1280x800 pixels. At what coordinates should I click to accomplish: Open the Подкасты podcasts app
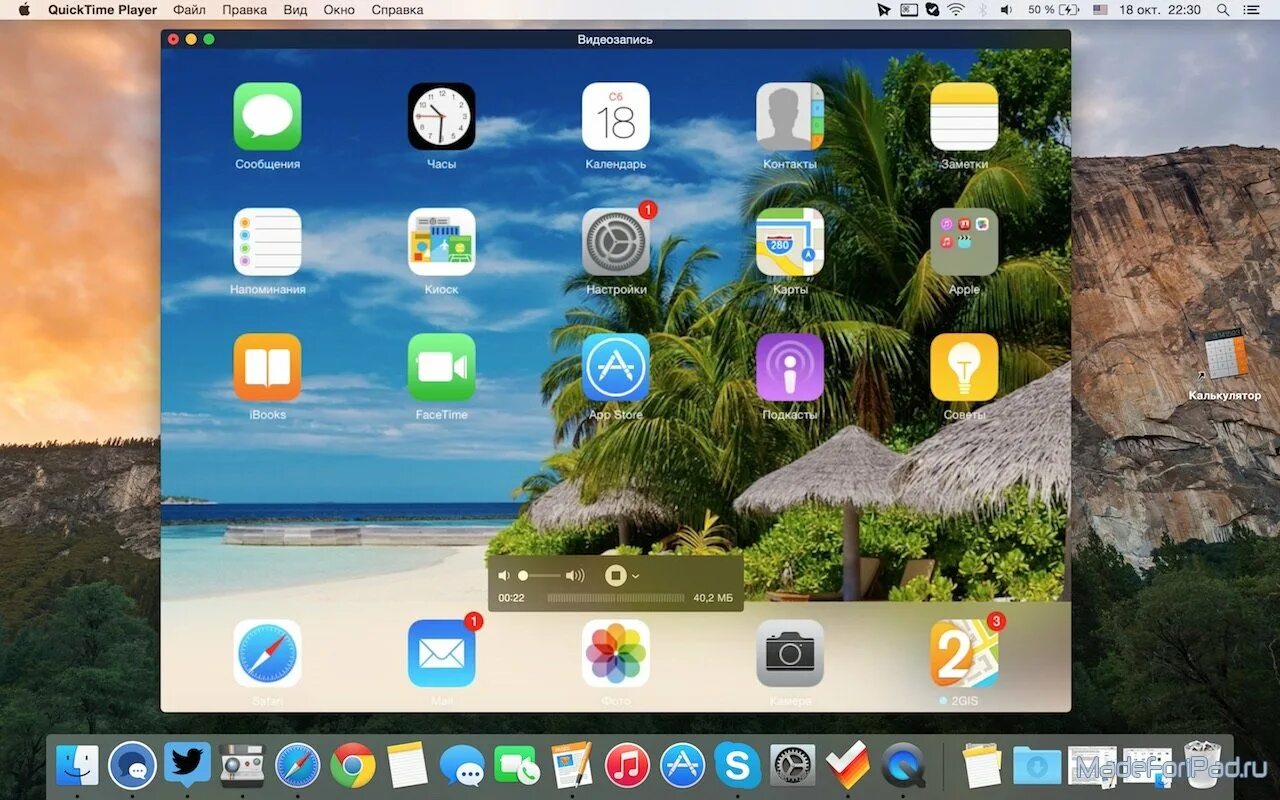pyautogui.click(x=790, y=367)
